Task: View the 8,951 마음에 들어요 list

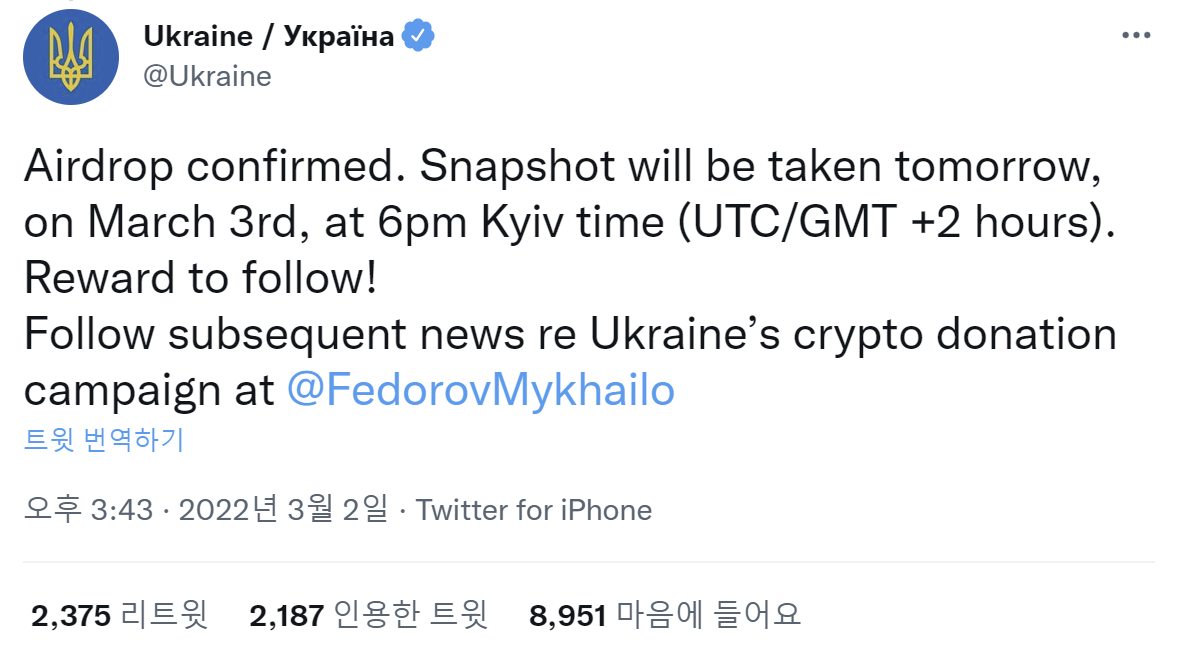Action: coord(665,615)
